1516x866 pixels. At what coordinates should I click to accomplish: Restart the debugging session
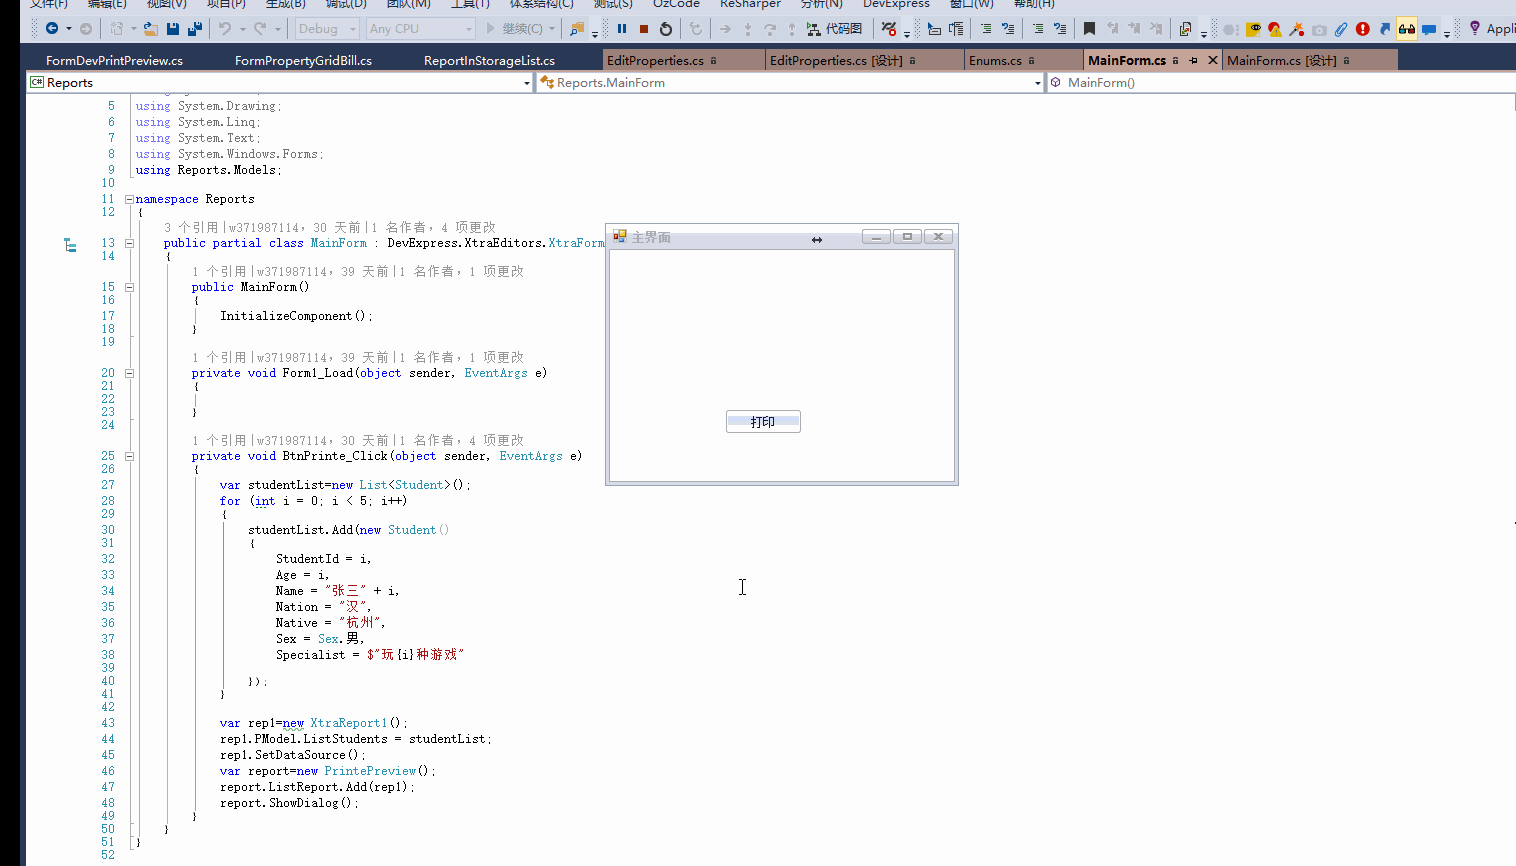click(x=666, y=29)
